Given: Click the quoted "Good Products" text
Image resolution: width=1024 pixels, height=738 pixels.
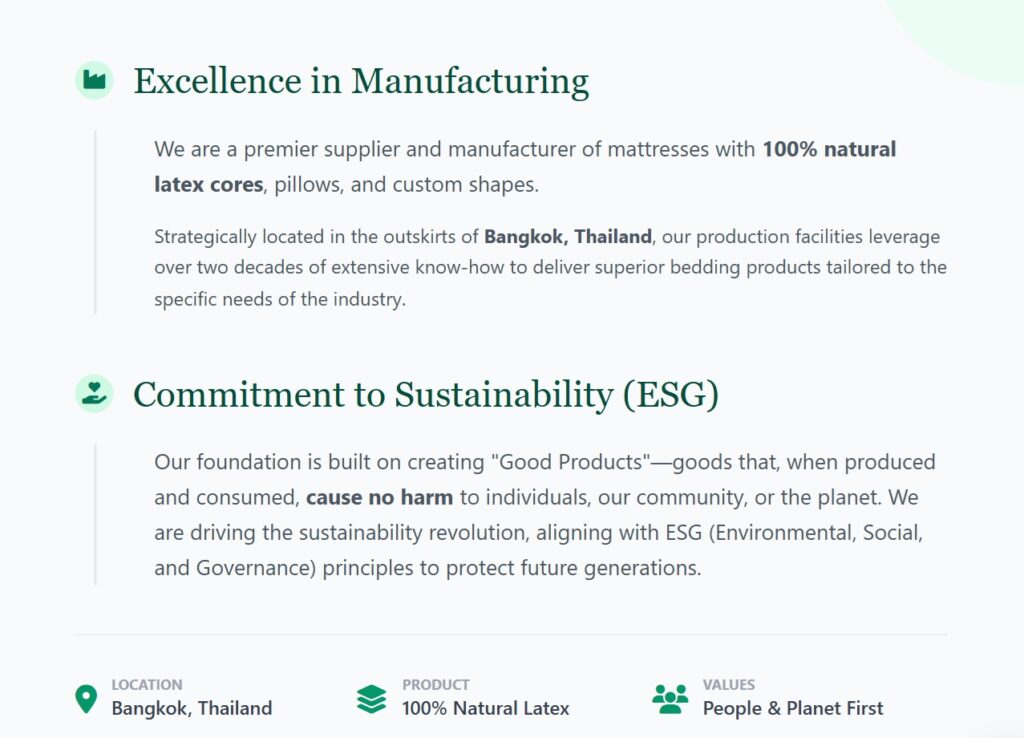Looking at the screenshot, I should [570, 462].
